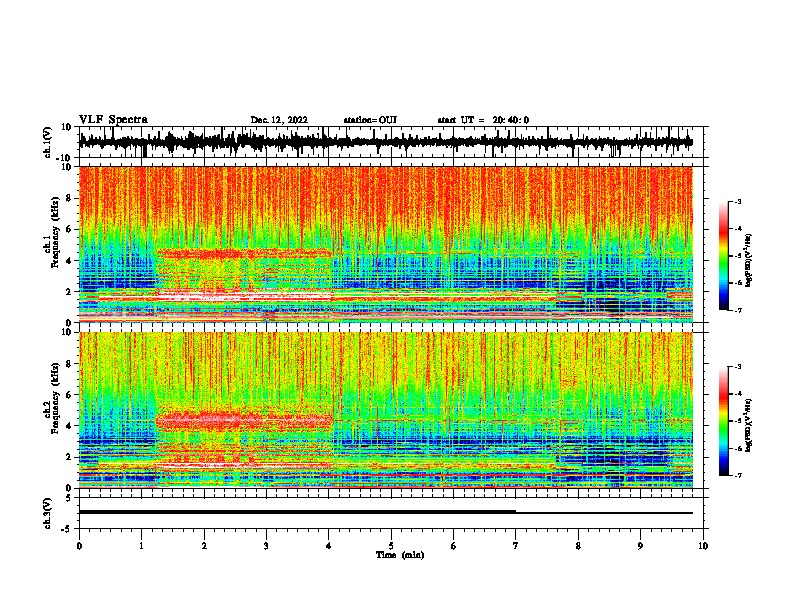The width and height of the screenshot is (792, 612).
Task: Click the ch.2 log(PSD) color bar label
Action: (749, 425)
